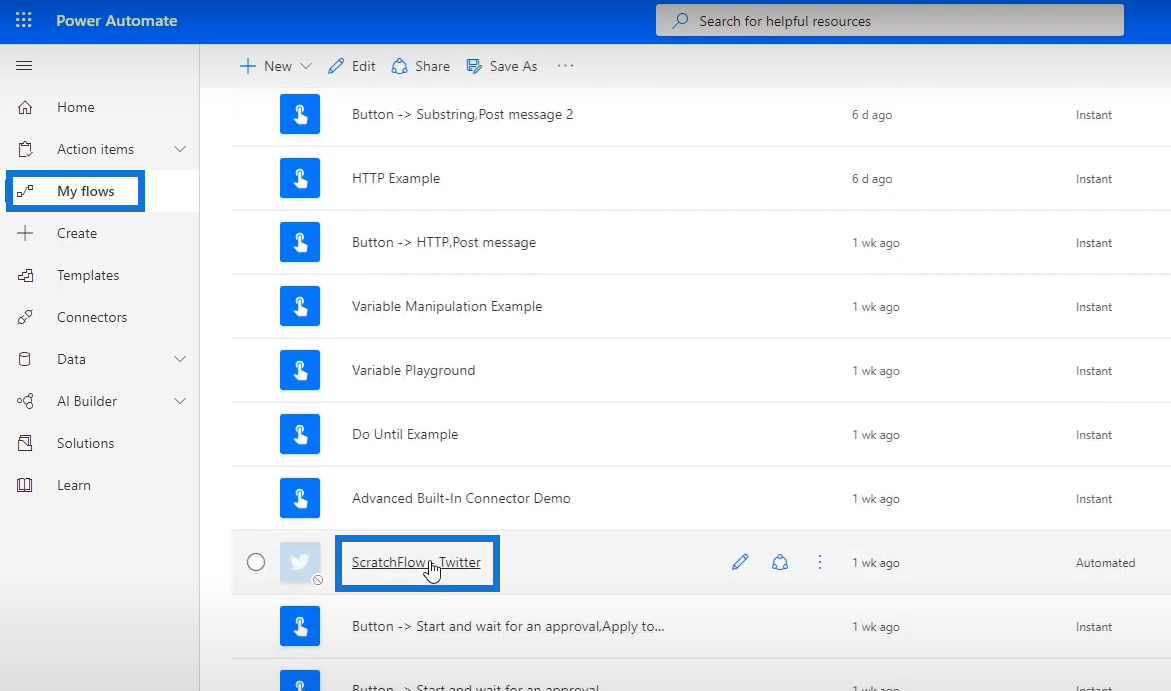
Task: Open Advanced Built-In Connector Demo flow name
Action: 462,498
